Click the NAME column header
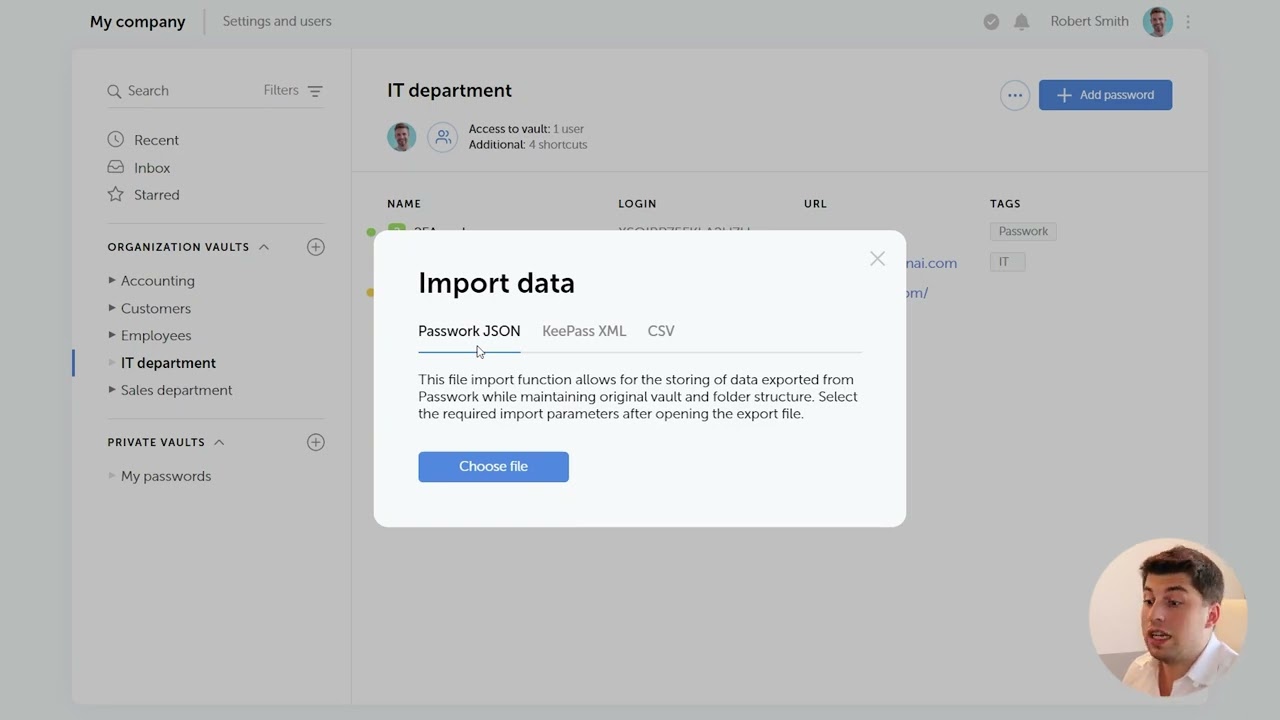The width and height of the screenshot is (1280, 720). (x=404, y=204)
